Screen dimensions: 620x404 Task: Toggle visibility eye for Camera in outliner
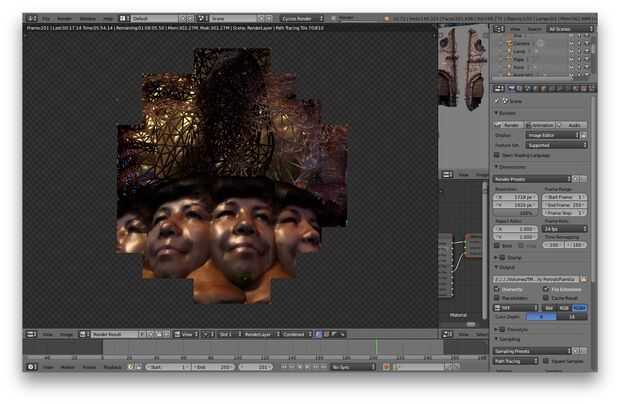click(572, 43)
